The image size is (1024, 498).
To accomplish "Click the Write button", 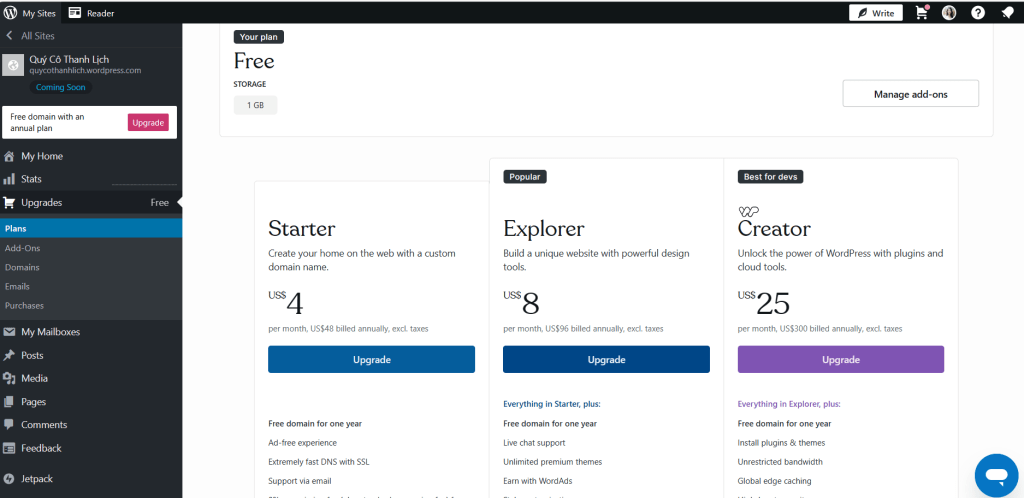I will tap(876, 13).
